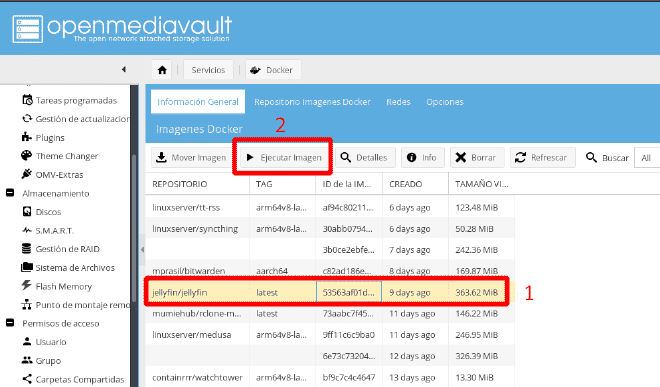Image resolution: width=660 pixels, height=387 pixels.
Task: Open the Servicios breadcrumb
Action: [208, 70]
